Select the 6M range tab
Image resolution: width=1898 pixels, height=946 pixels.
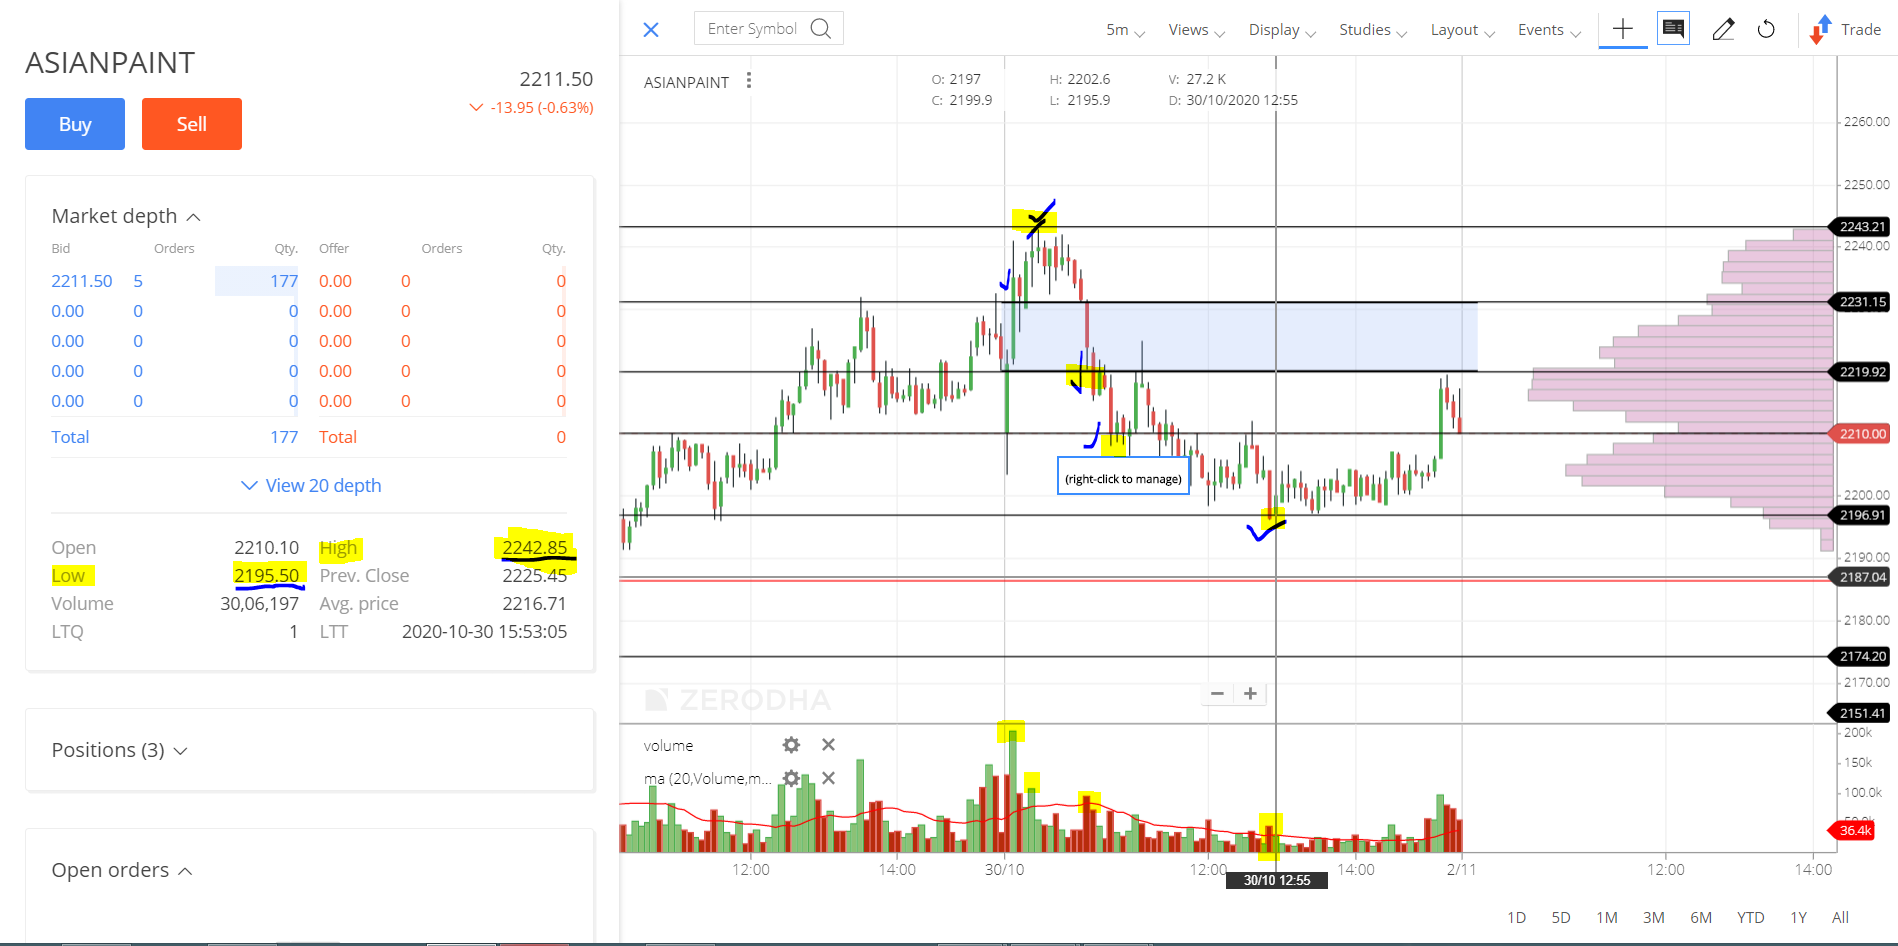point(1701,917)
